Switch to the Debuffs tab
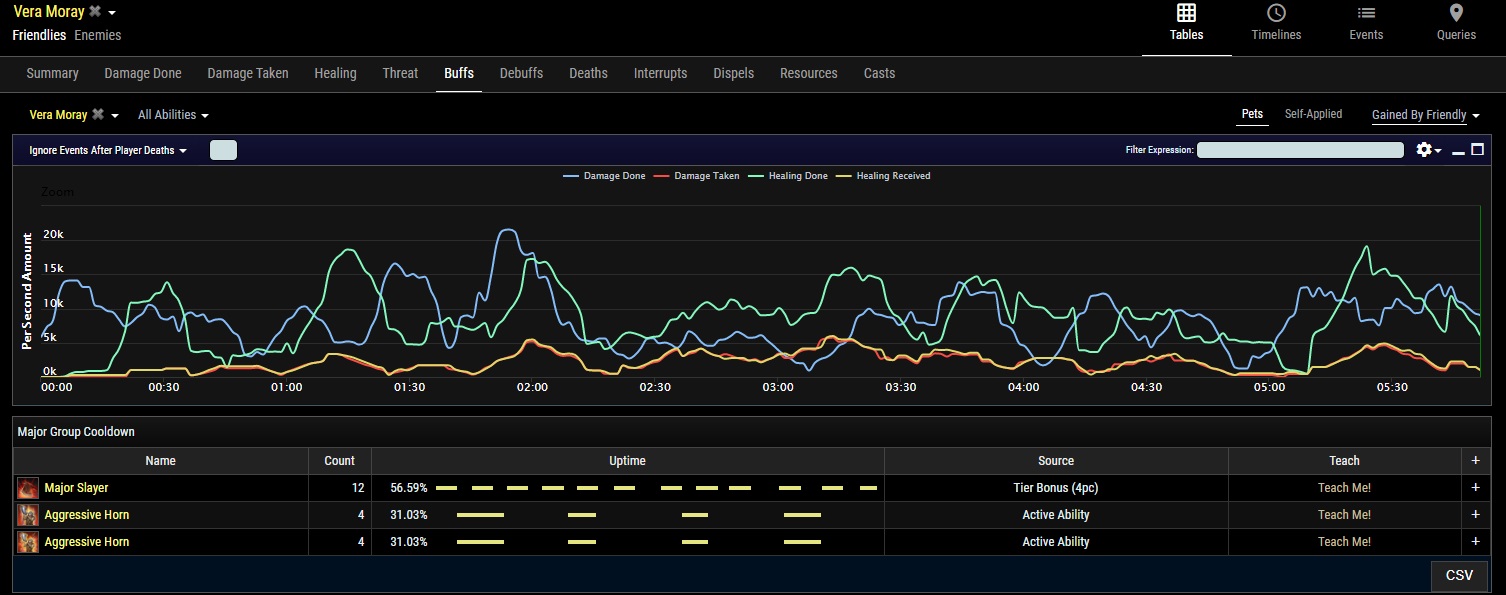Viewport: 1506px width, 595px height. [x=521, y=73]
